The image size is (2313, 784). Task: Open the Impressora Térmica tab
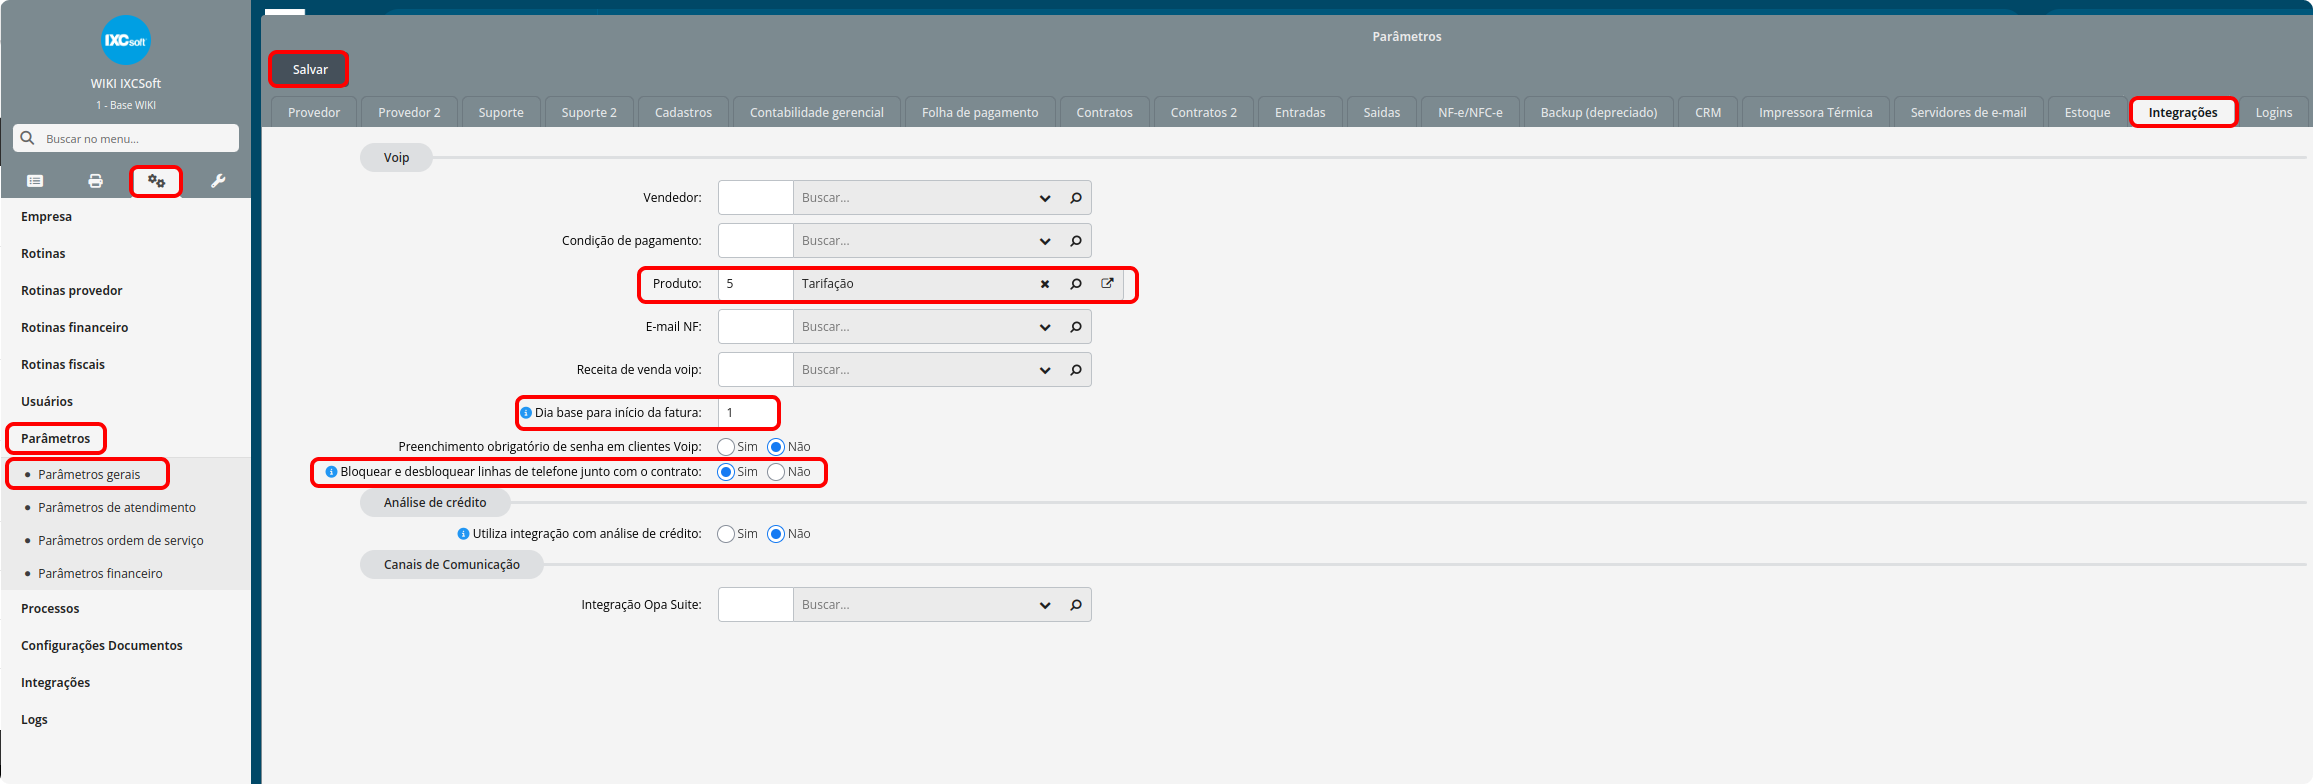(1816, 112)
